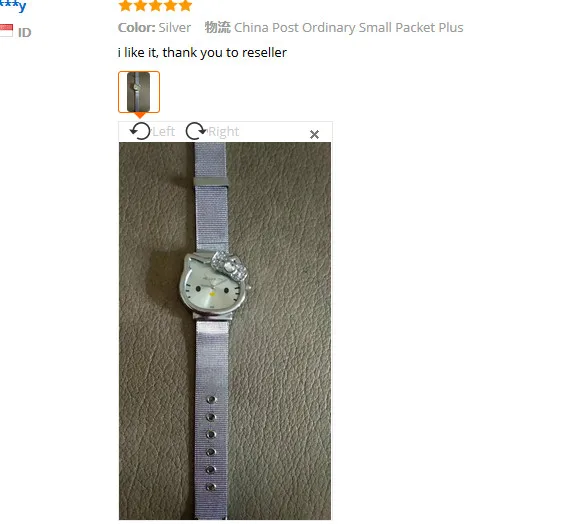Click the fifth orange rating star
The image size is (569, 524).
pyautogui.click(x=185, y=5)
